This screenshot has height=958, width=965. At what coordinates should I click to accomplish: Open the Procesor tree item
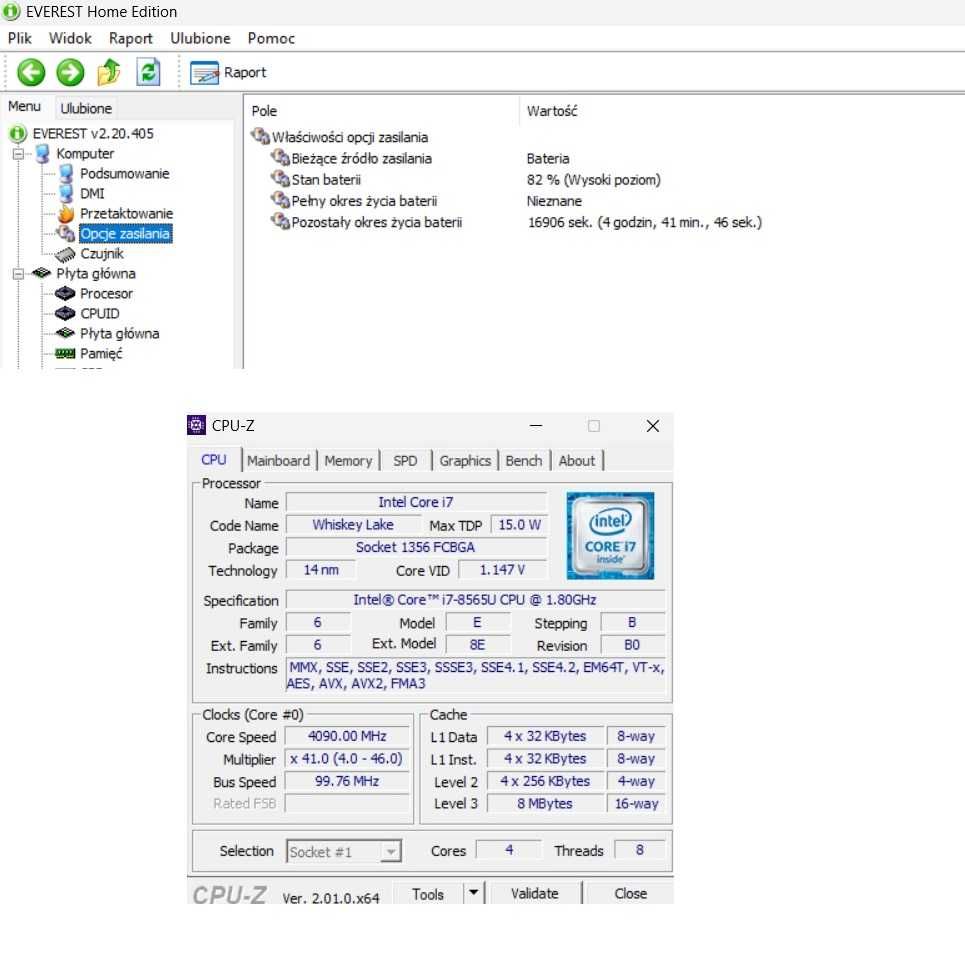pos(106,293)
